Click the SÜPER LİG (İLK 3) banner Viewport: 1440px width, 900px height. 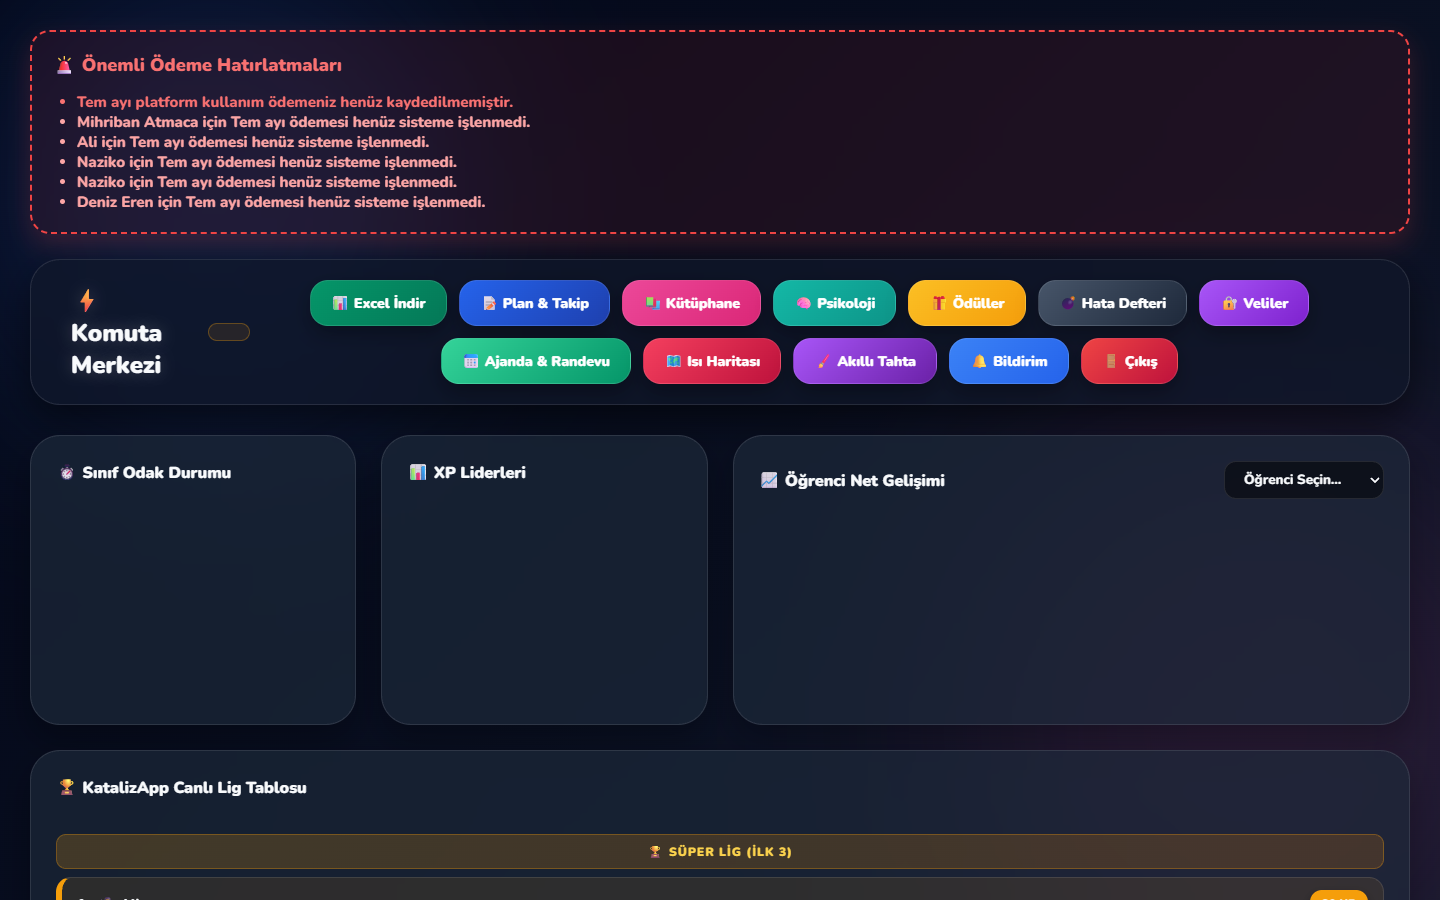(x=720, y=851)
